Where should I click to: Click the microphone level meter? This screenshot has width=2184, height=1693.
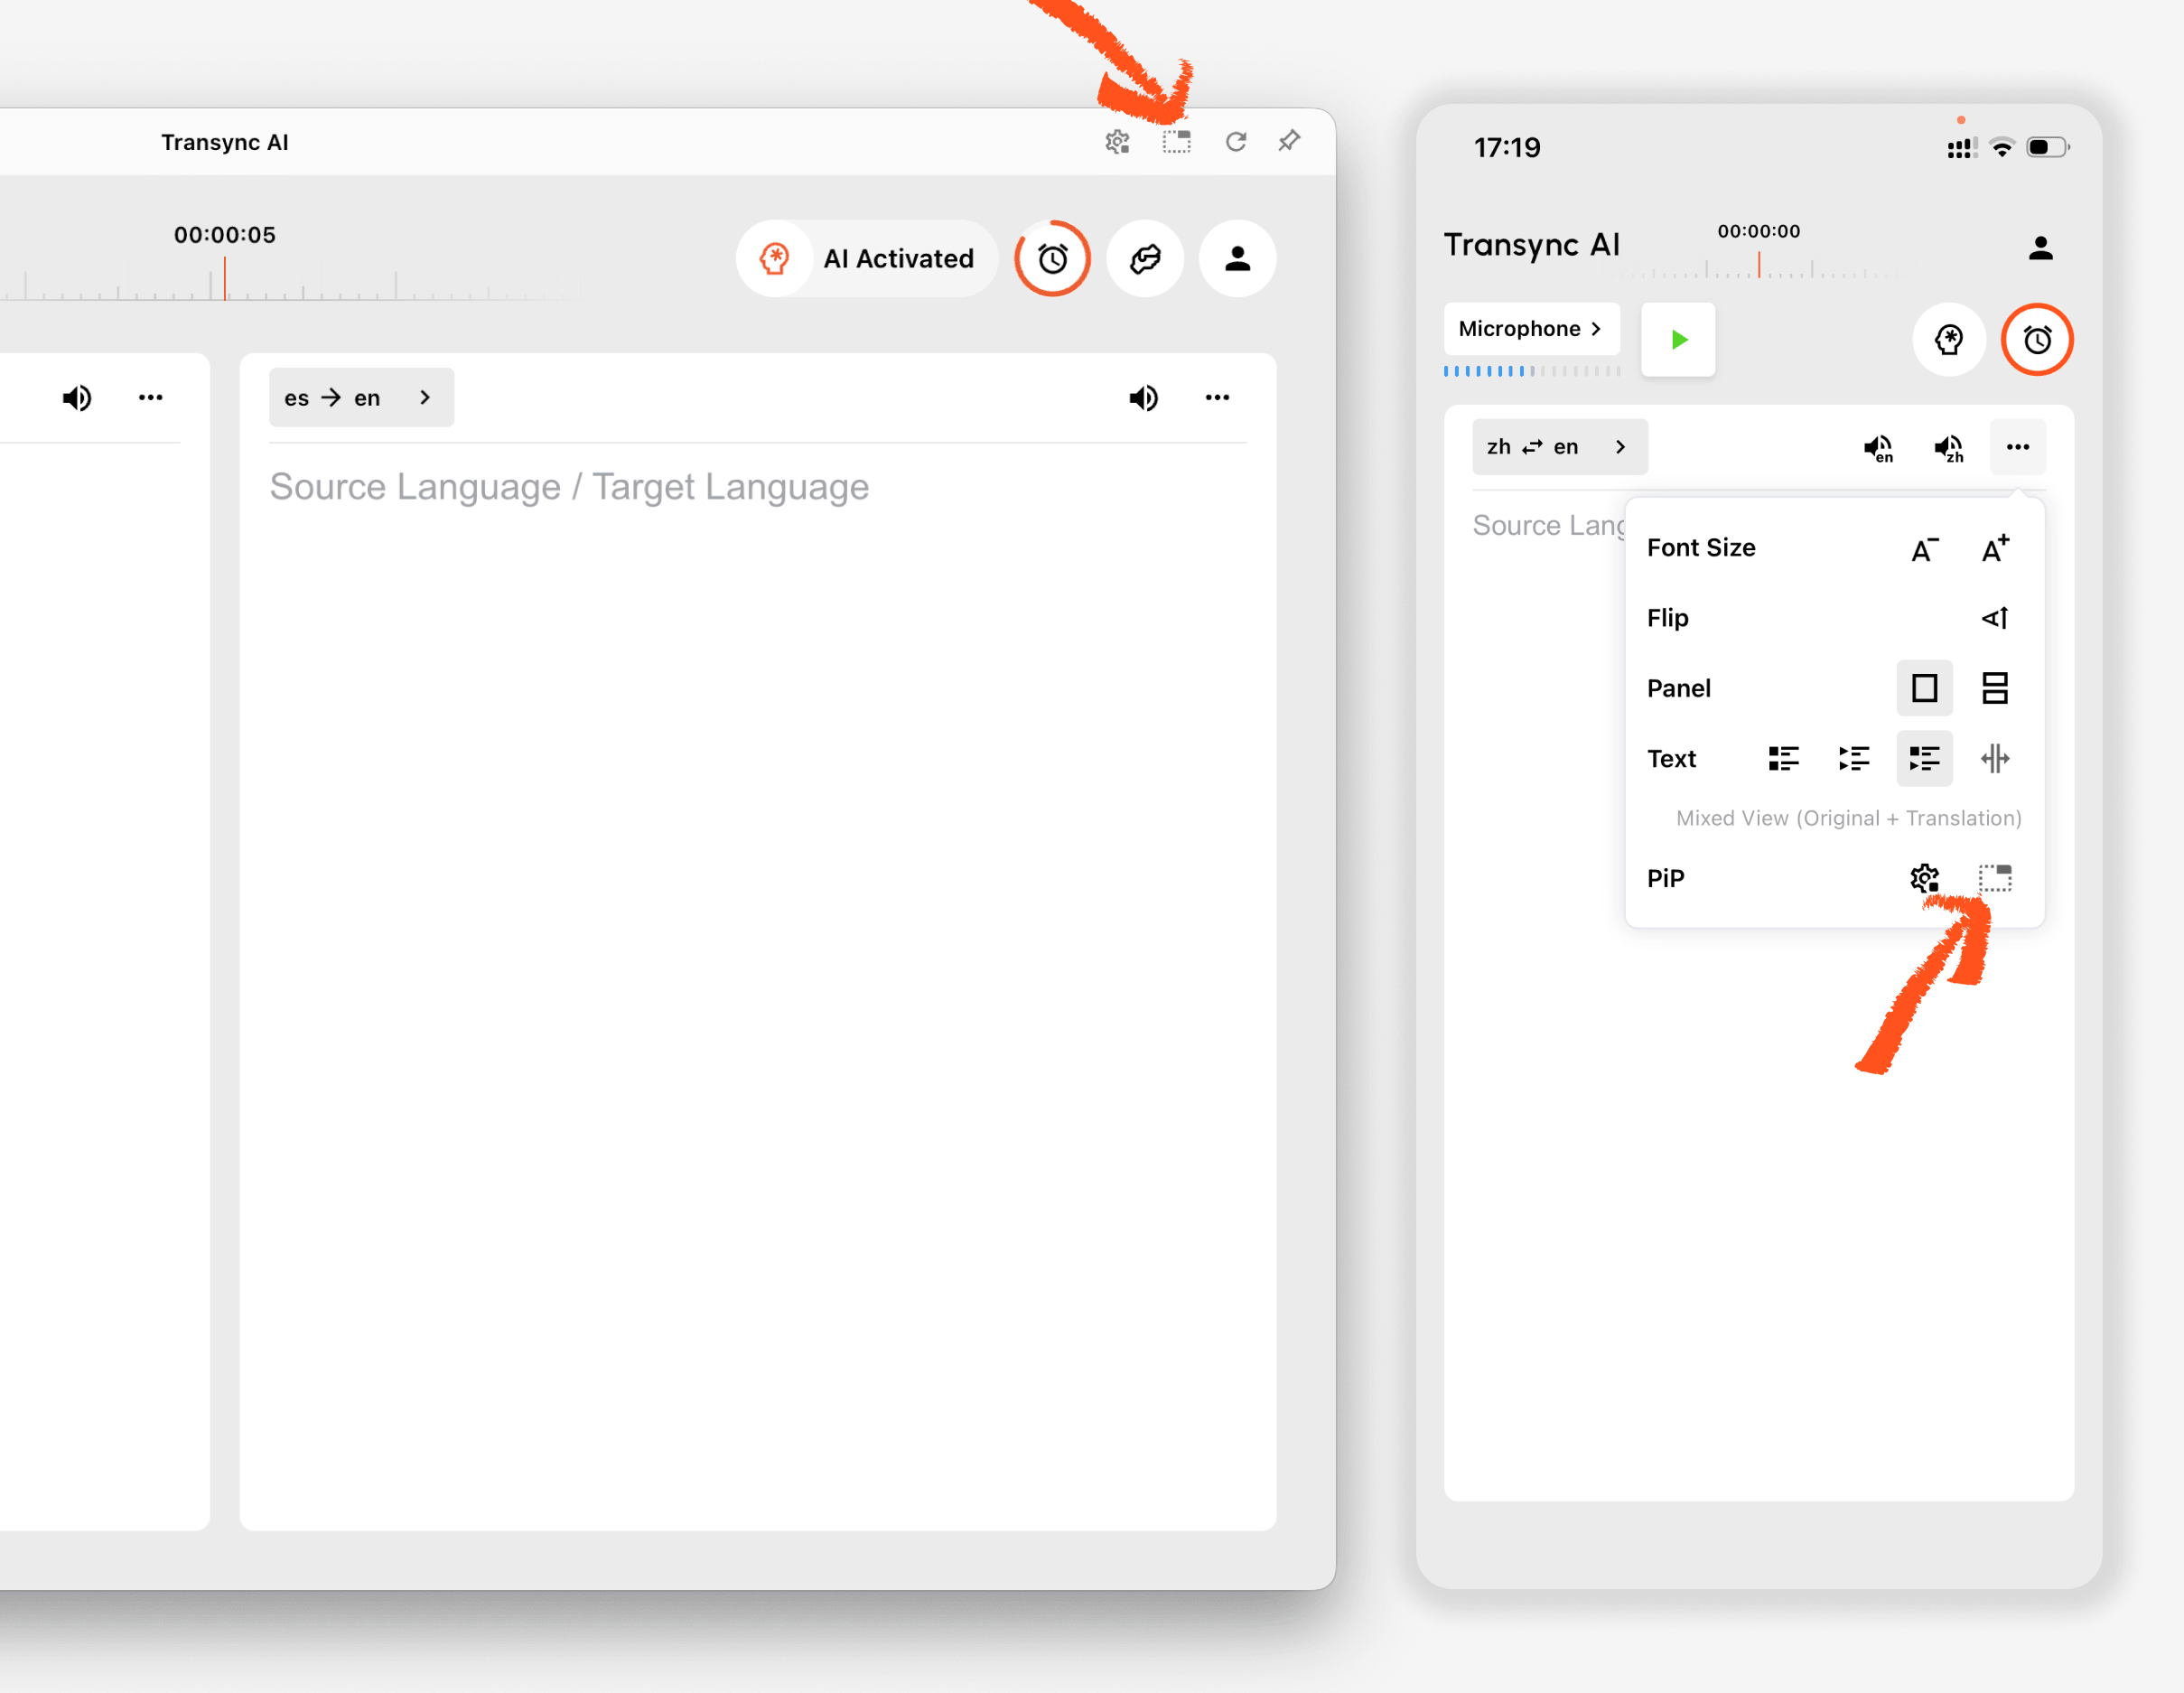click(x=1532, y=371)
